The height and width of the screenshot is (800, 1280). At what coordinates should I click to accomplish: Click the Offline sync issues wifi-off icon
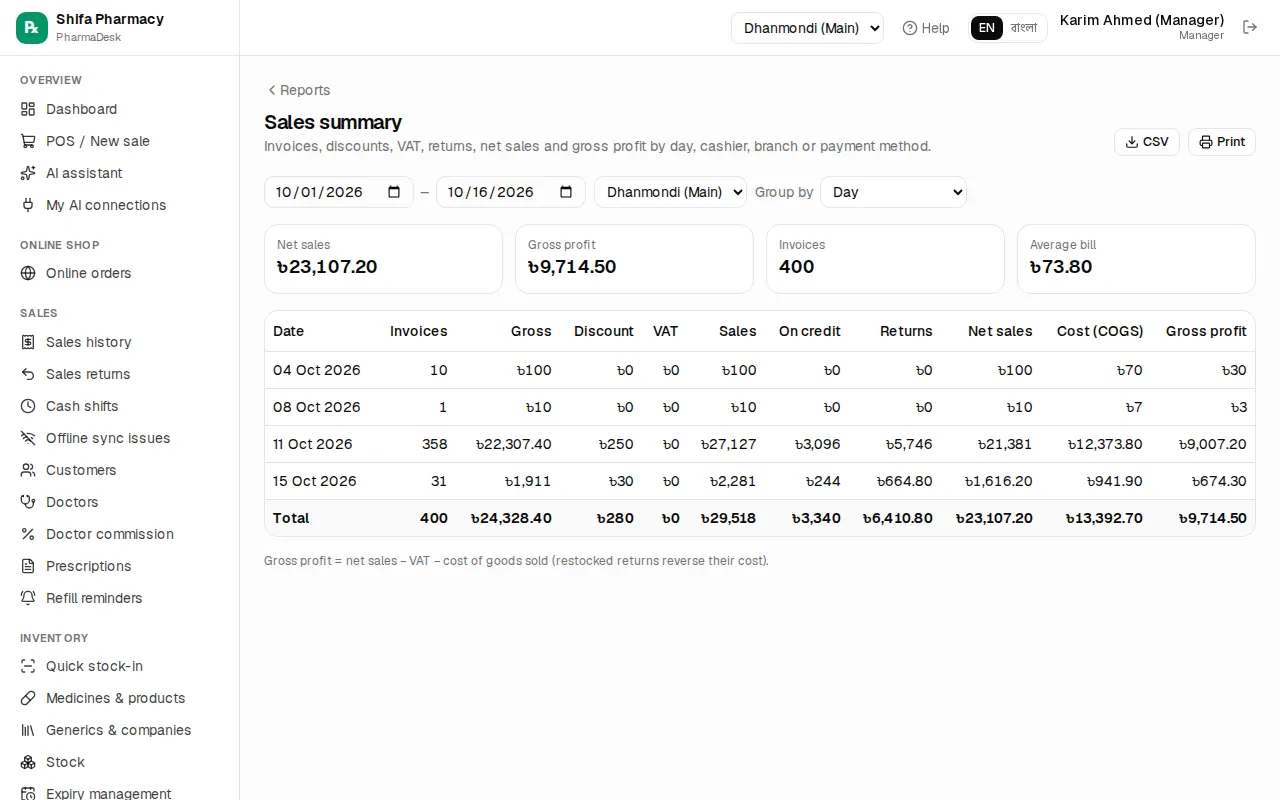[x=28, y=438]
